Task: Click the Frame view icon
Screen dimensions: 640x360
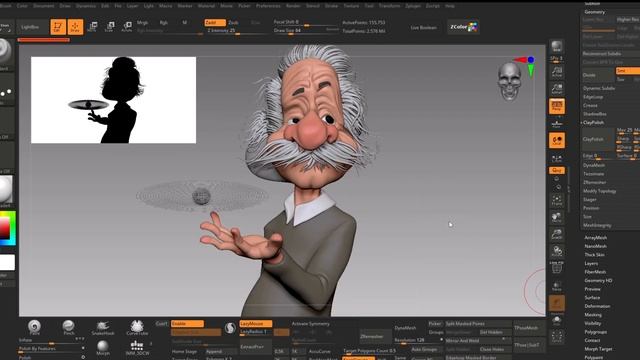Action: 557,200
